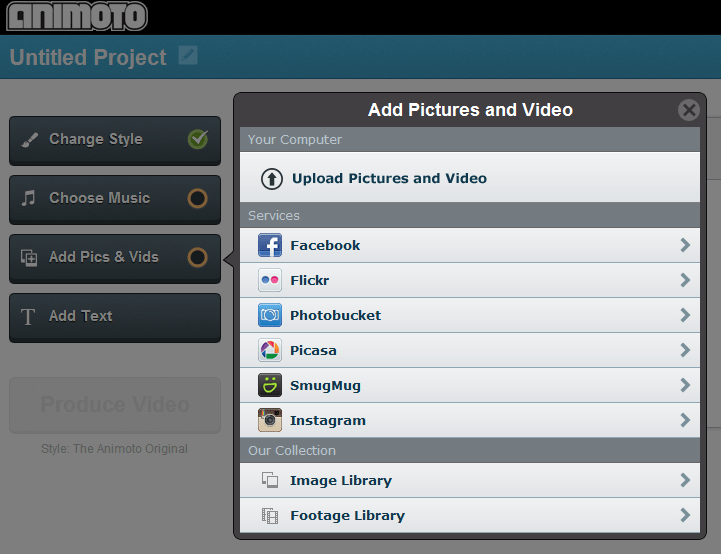Expand the Photobucket row chevron
This screenshot has height=554, width=721.
pos(685,315)
